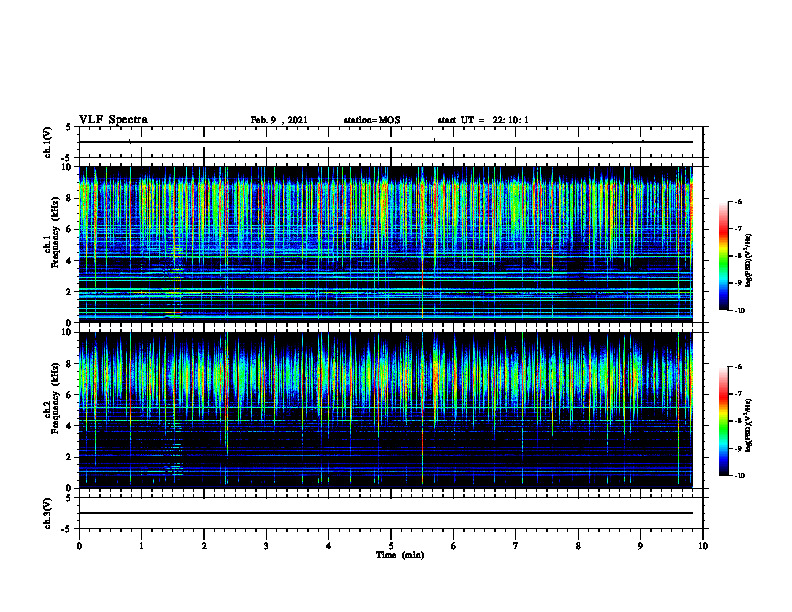Click time-axis tick label "7" at the bottom
The image size is (792, 612).
pyautogui.click(x=516, y=546)
